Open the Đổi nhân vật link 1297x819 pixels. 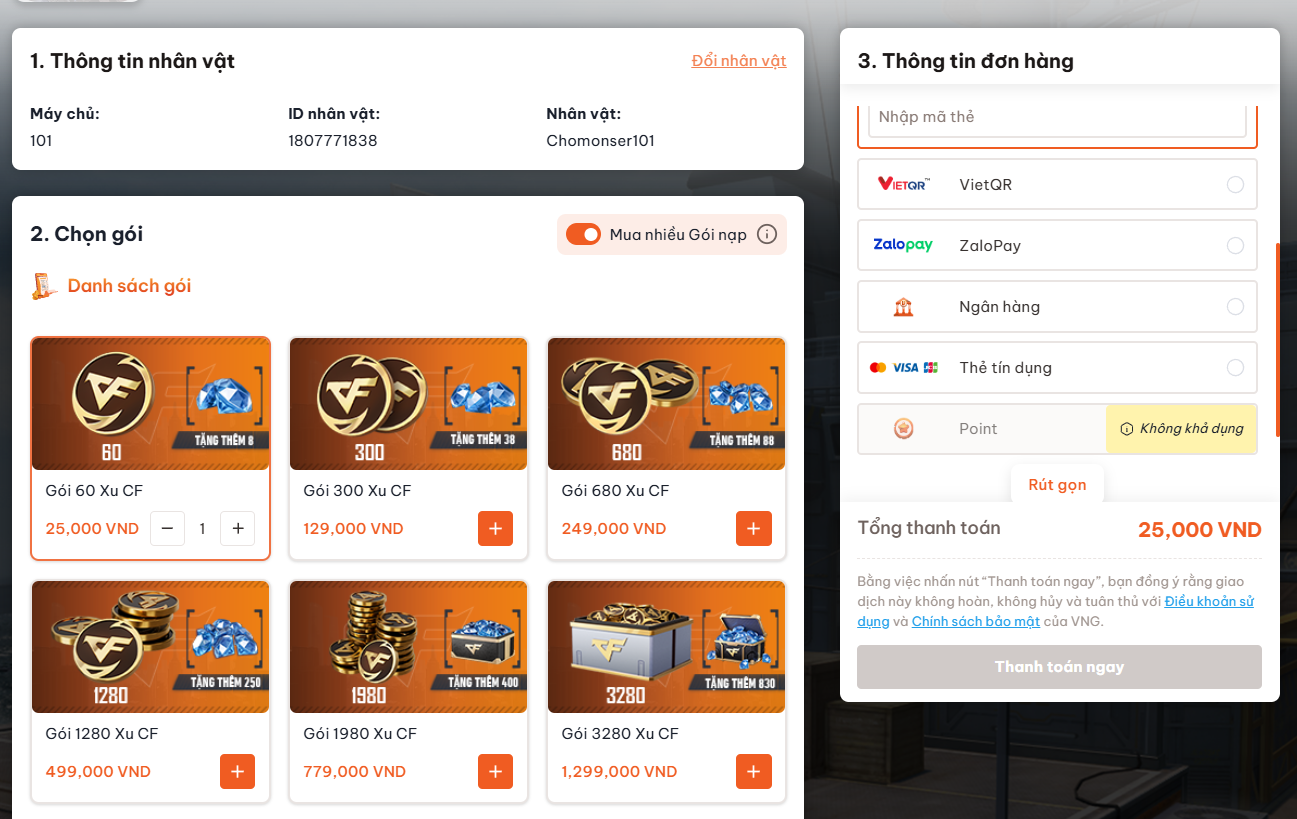point(739,61)
